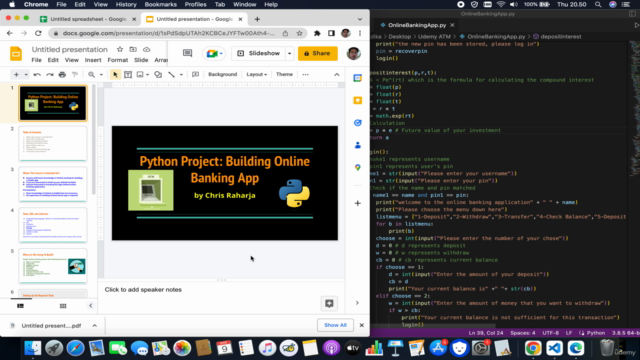
Task: Open the Slideshow options dropdown arrow
Action: [289, 53]
